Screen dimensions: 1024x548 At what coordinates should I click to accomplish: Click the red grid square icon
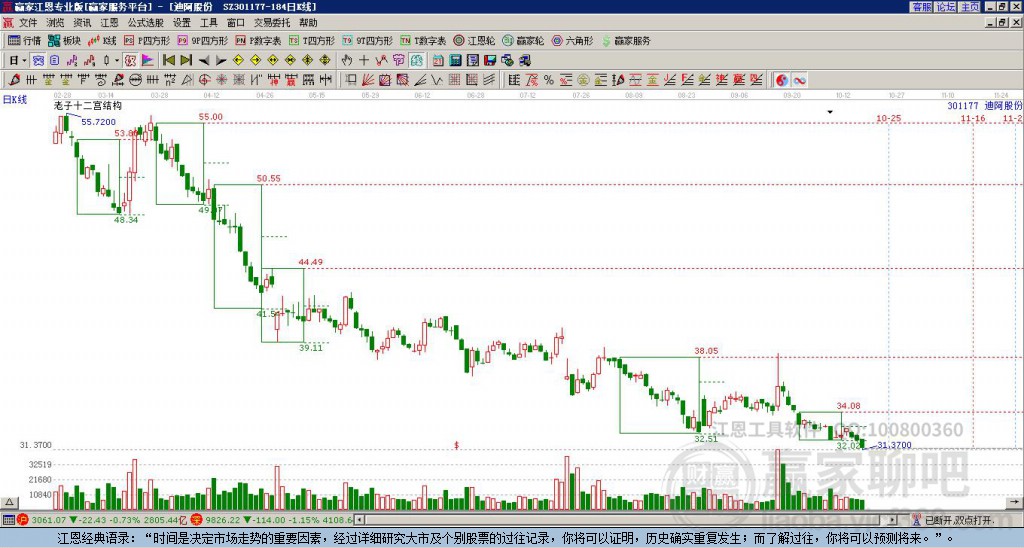click(x=454, y=80)
